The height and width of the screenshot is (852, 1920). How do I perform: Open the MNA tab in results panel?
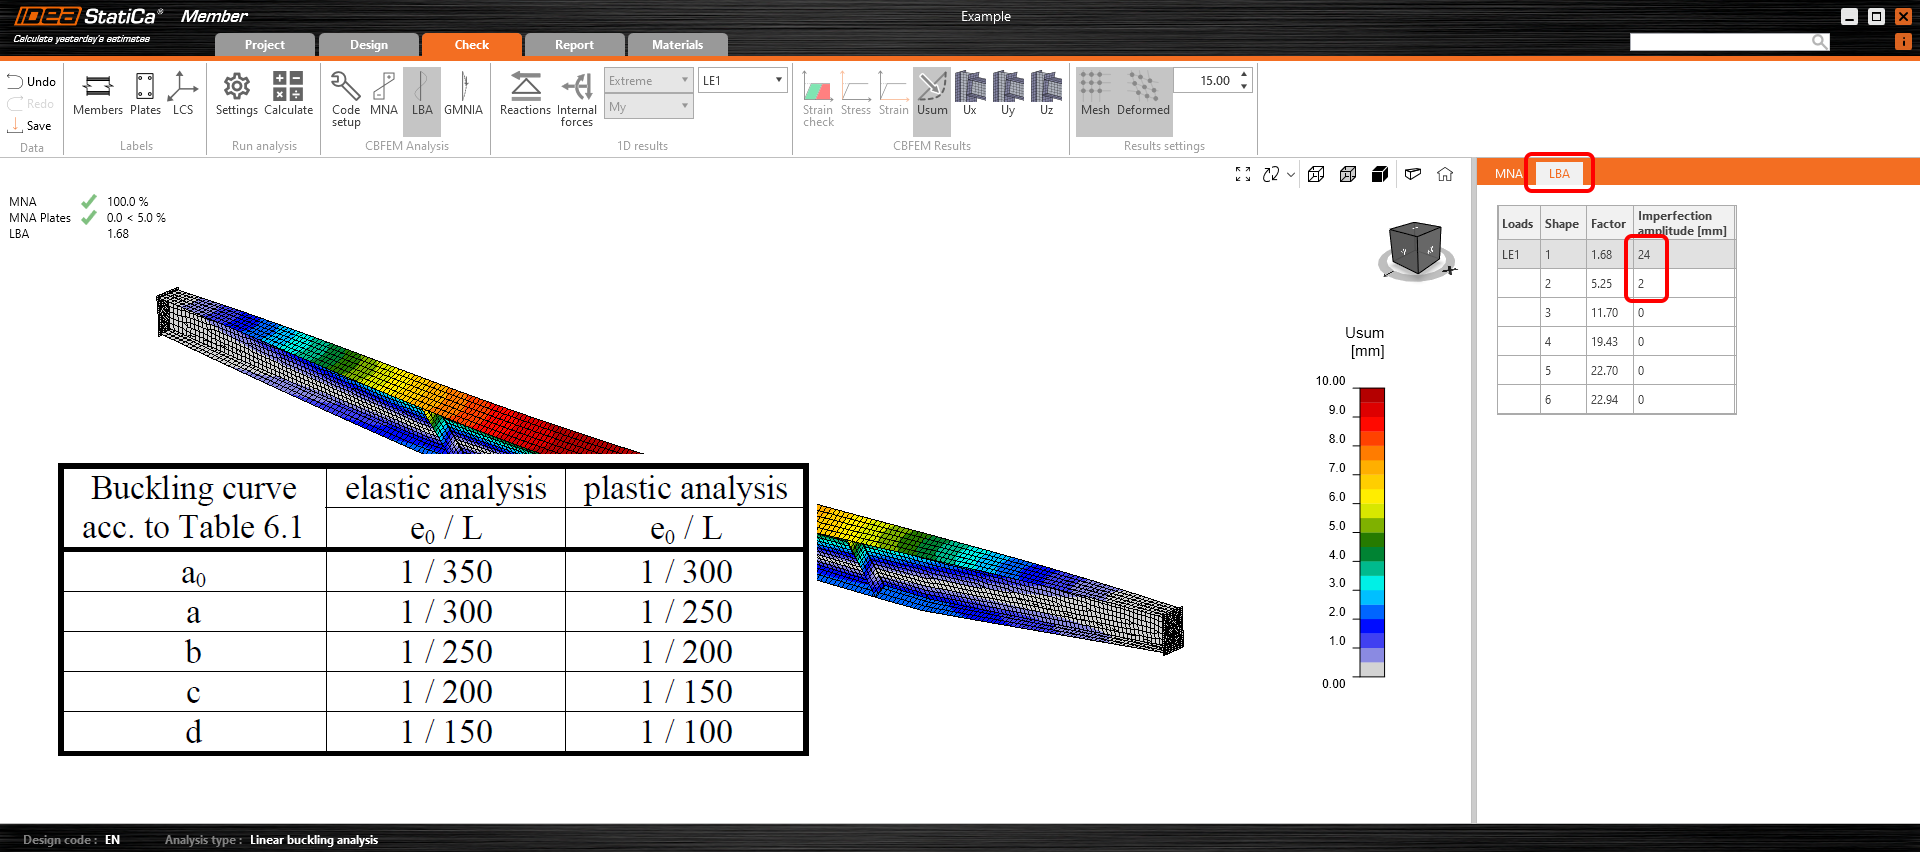tap(1508, 174)
